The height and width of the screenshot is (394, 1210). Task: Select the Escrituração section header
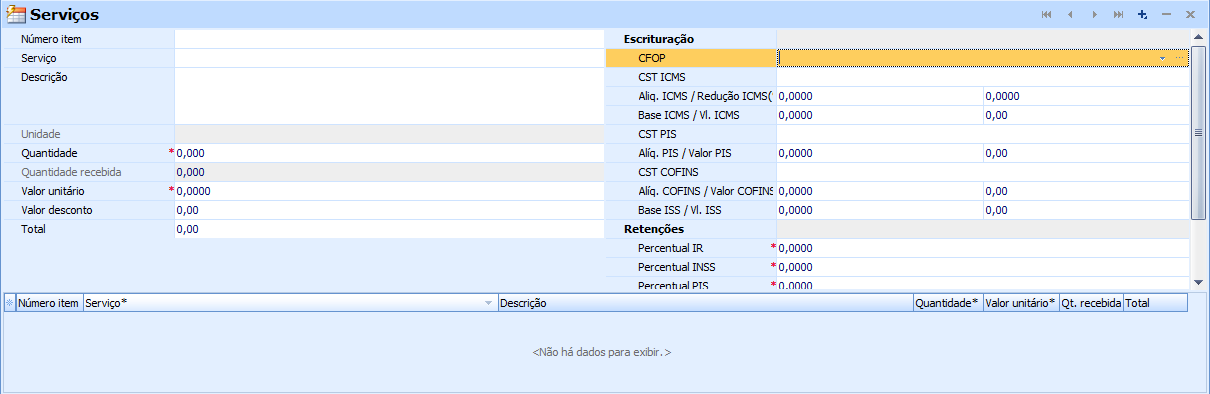pyautogui.click(x=658, y=39)
